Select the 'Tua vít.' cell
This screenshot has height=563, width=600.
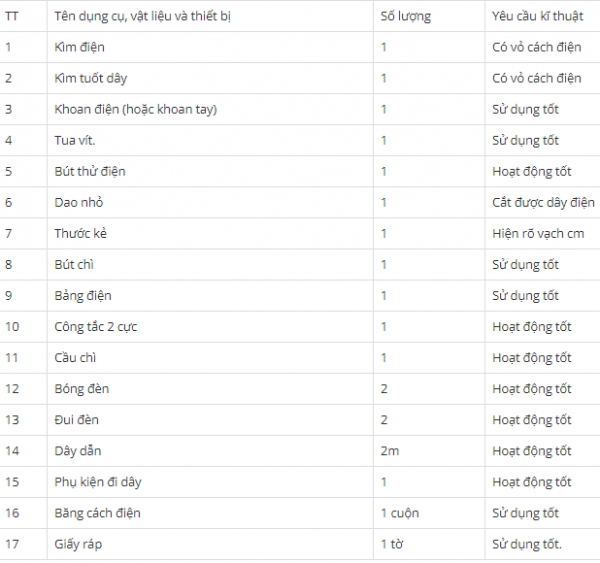point(76,140)
